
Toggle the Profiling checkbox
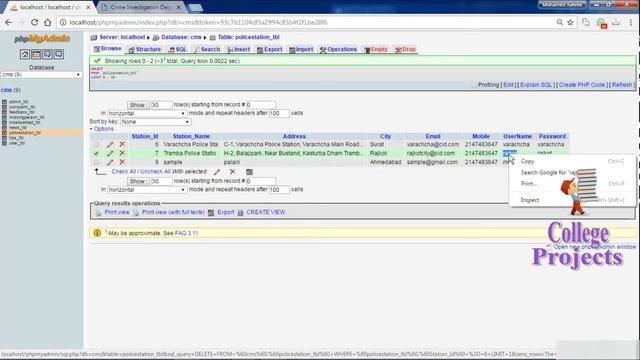tap(474, 85)
